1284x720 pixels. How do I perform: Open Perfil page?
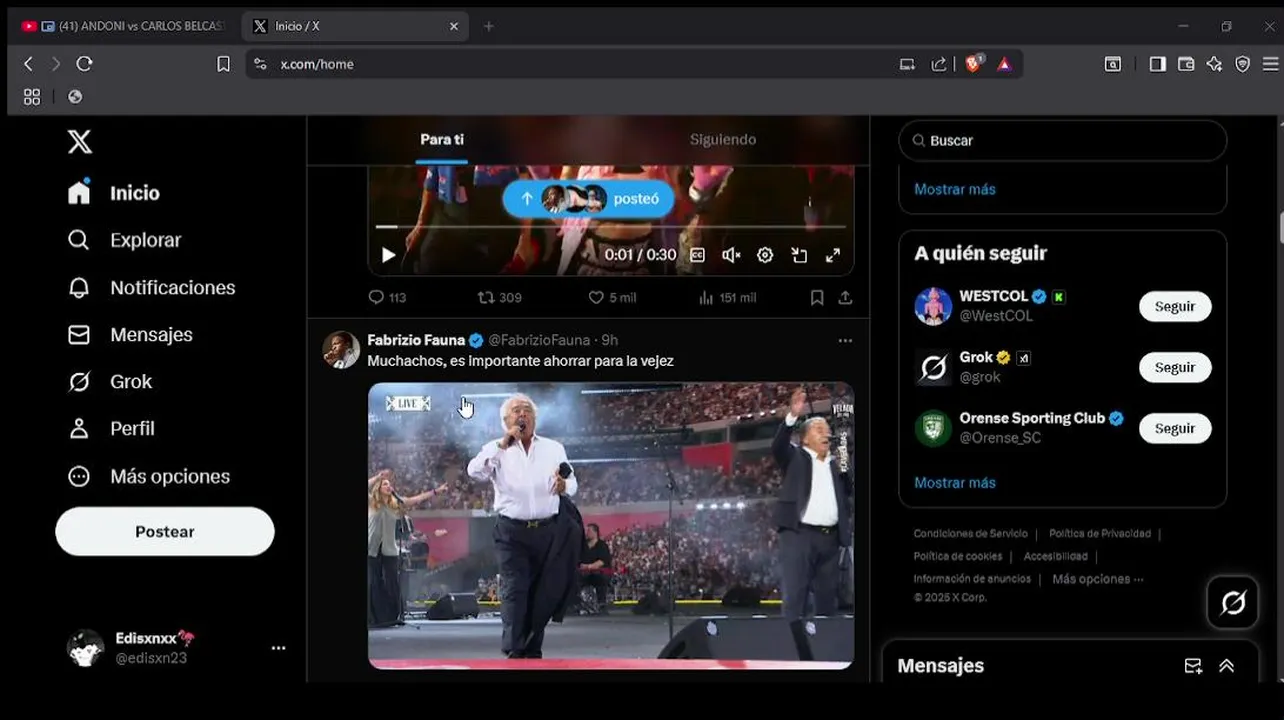pos(110,429)
